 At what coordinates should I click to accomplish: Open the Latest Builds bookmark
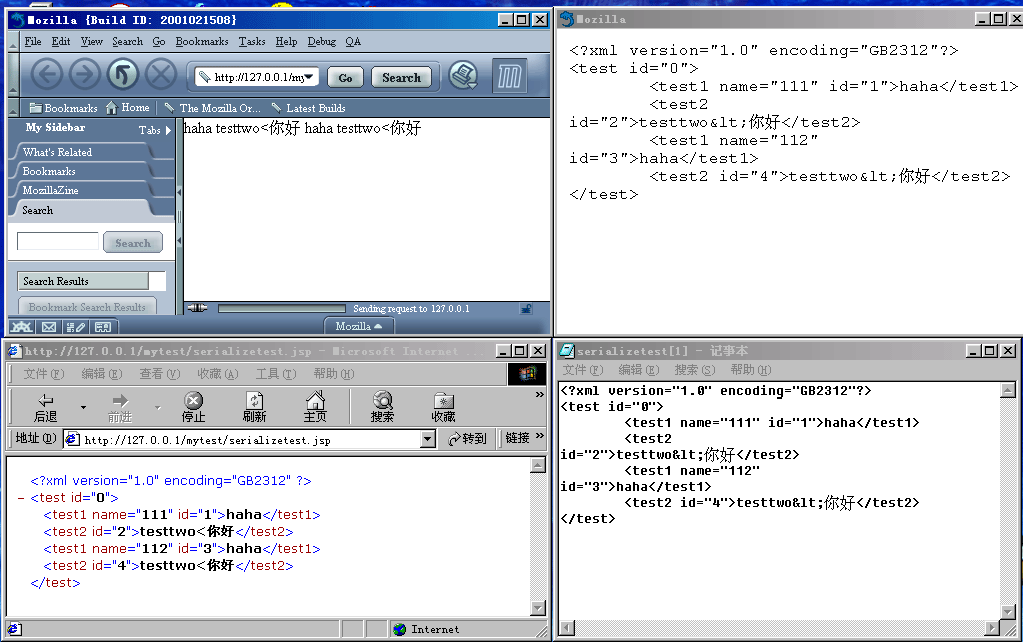(309, 108)
